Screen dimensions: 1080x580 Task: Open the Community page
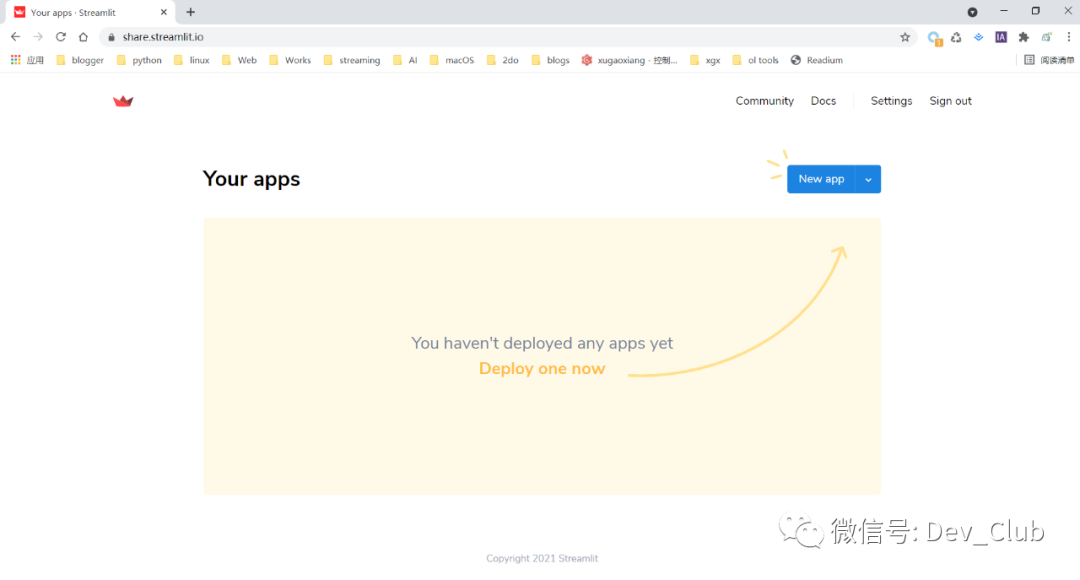[765, 101]
